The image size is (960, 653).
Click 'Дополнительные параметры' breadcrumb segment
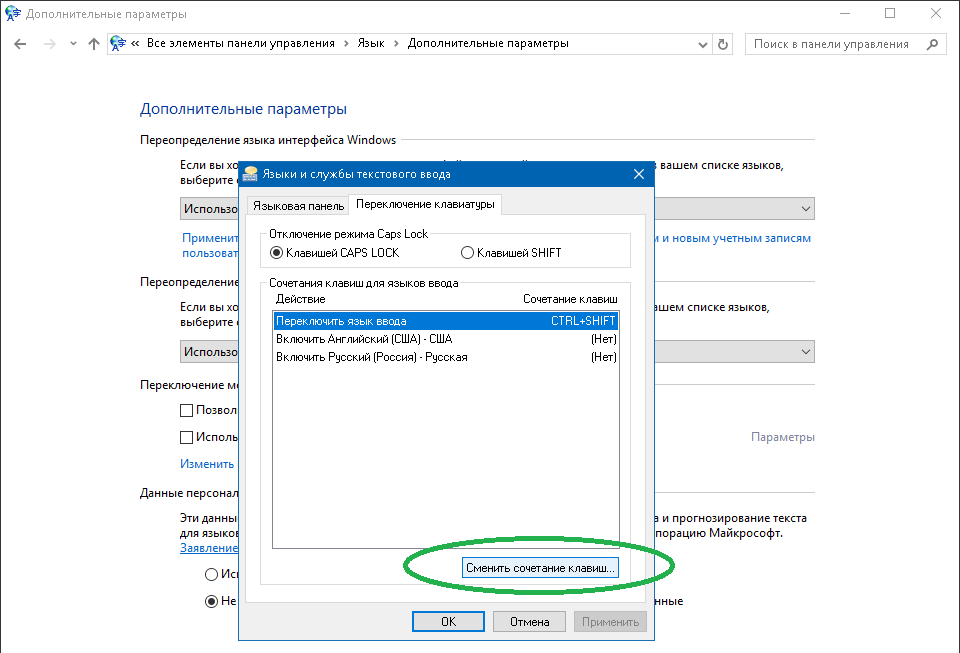[x=488, y=43]
